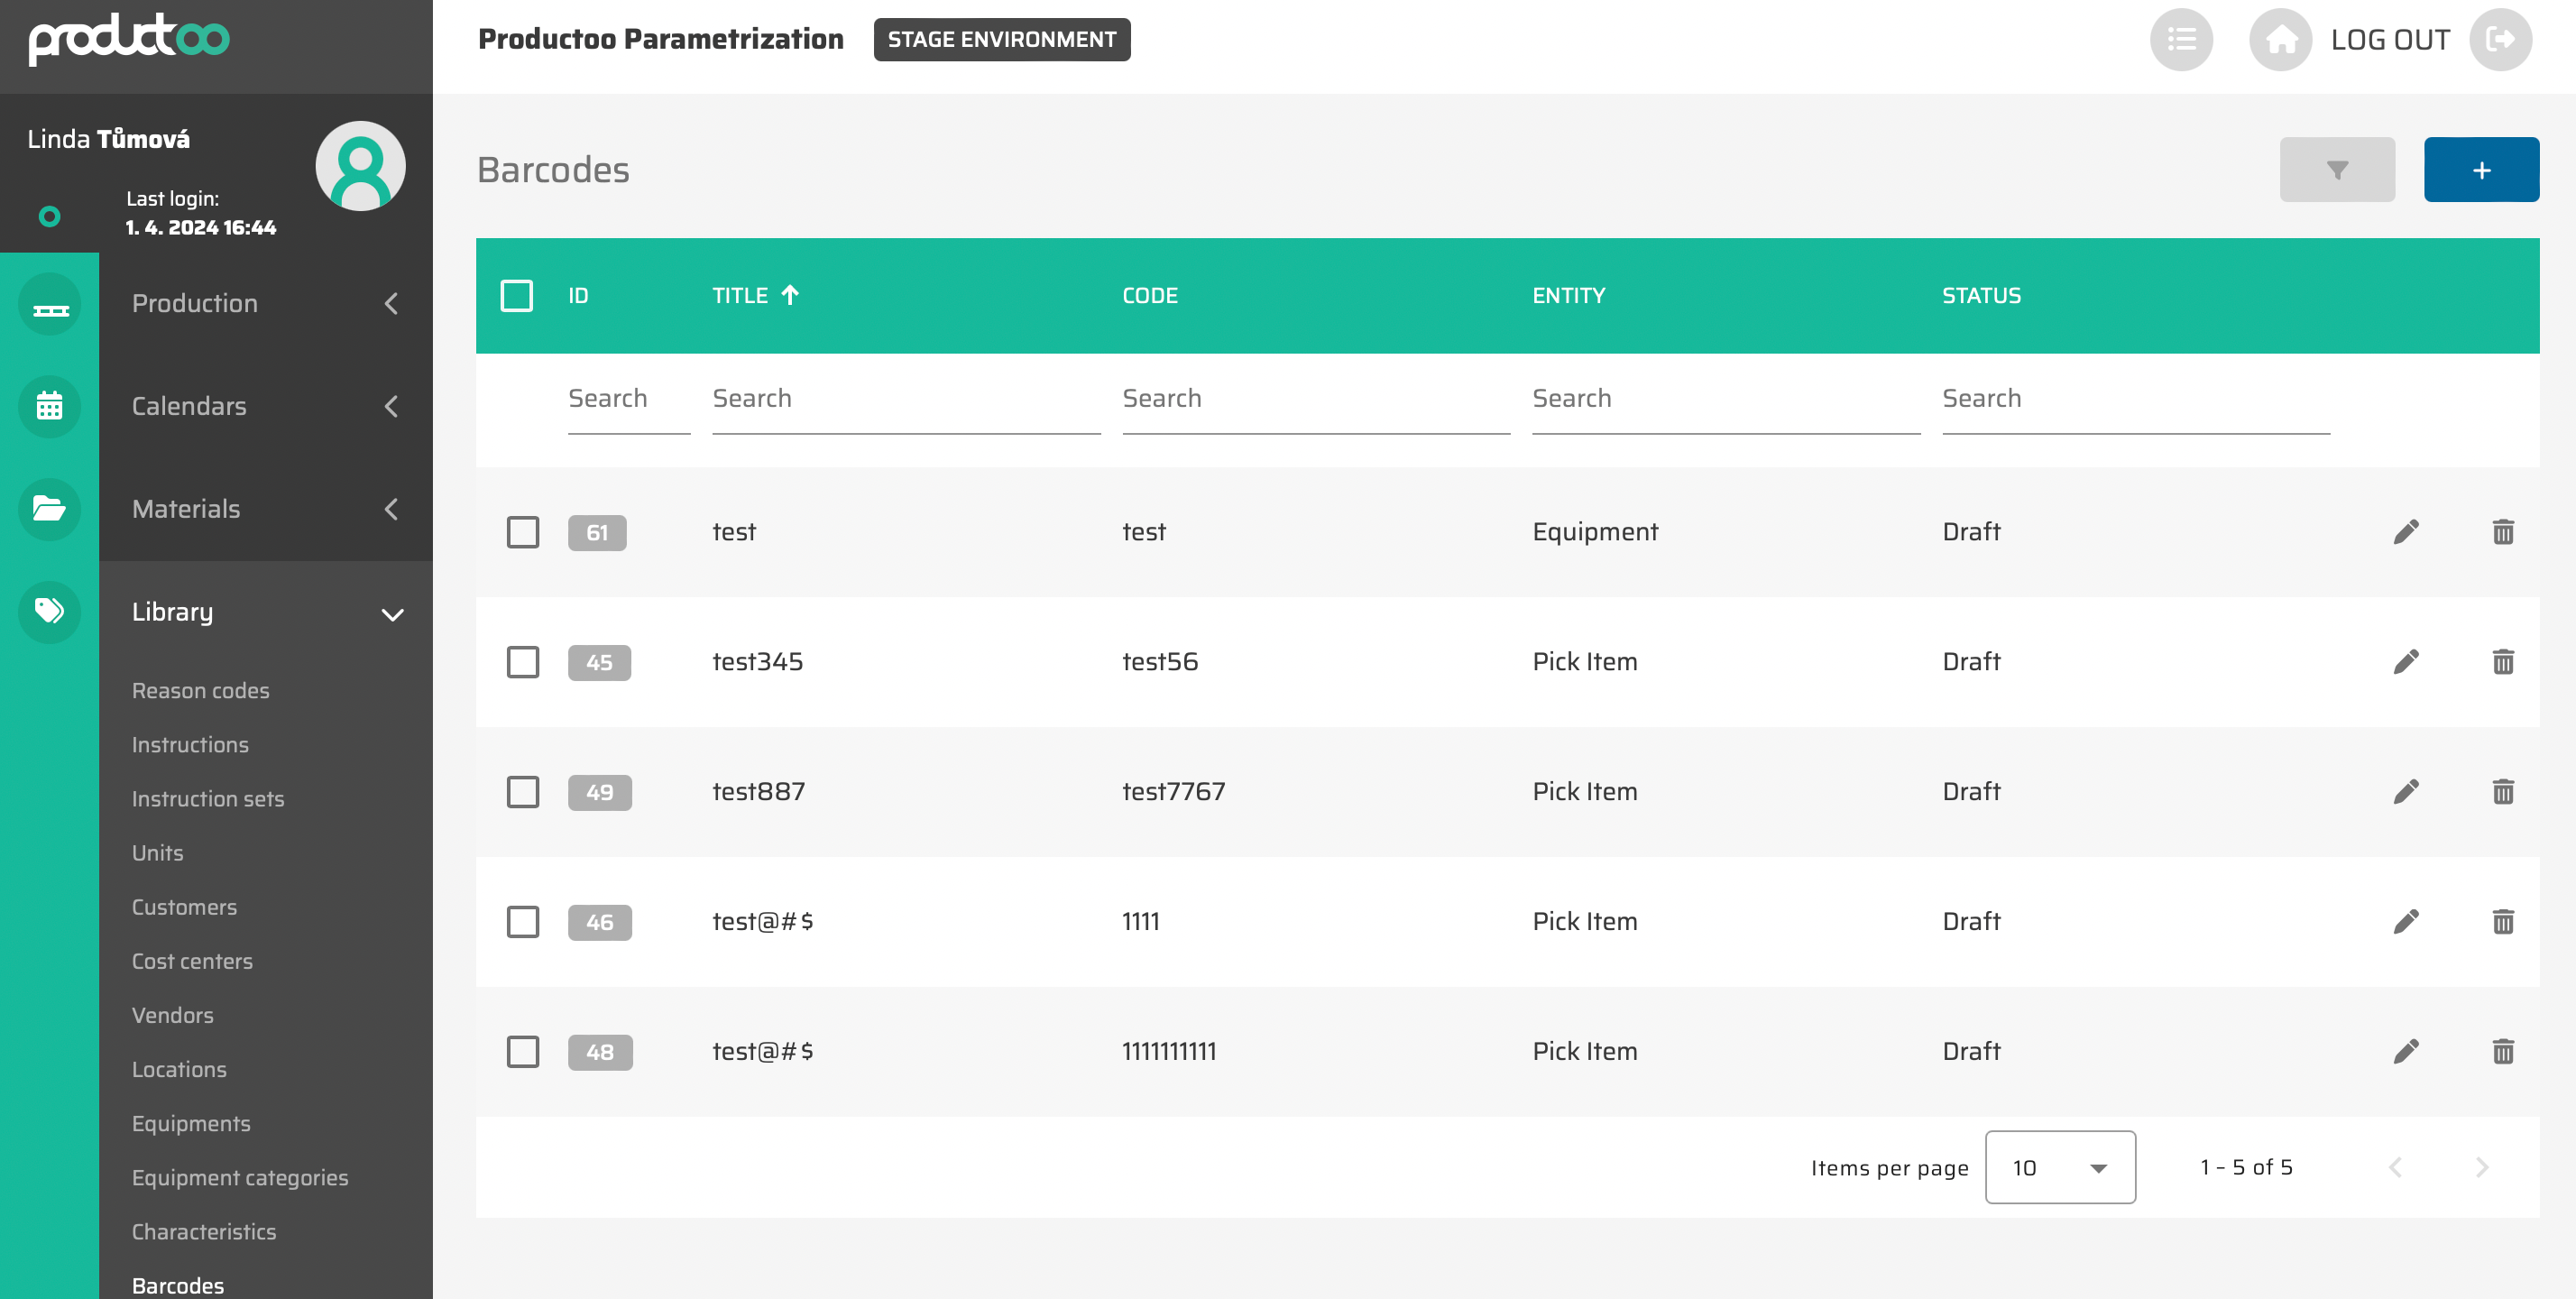Edit barcode test345 with pencil icon
The height and width of the screenshot is (1299, 2576).
2405,662
